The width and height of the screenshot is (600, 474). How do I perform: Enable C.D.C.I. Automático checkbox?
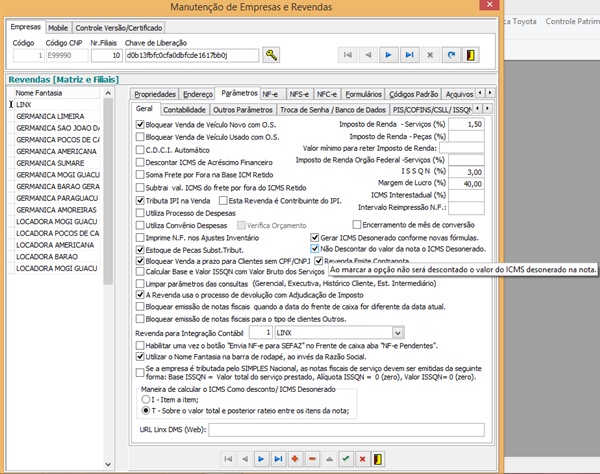click(140, 151)
